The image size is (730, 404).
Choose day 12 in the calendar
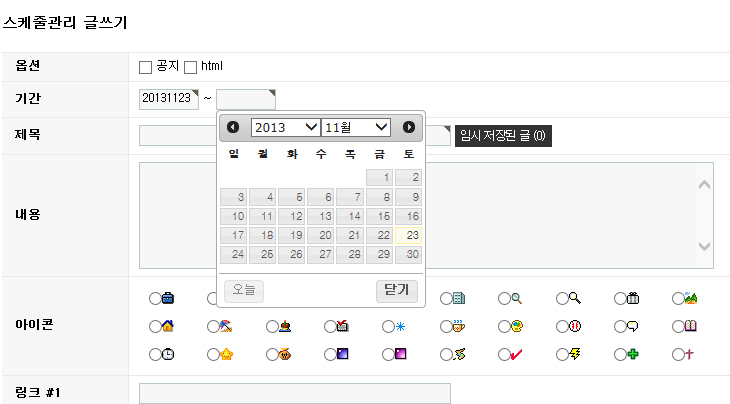[291, 216]
